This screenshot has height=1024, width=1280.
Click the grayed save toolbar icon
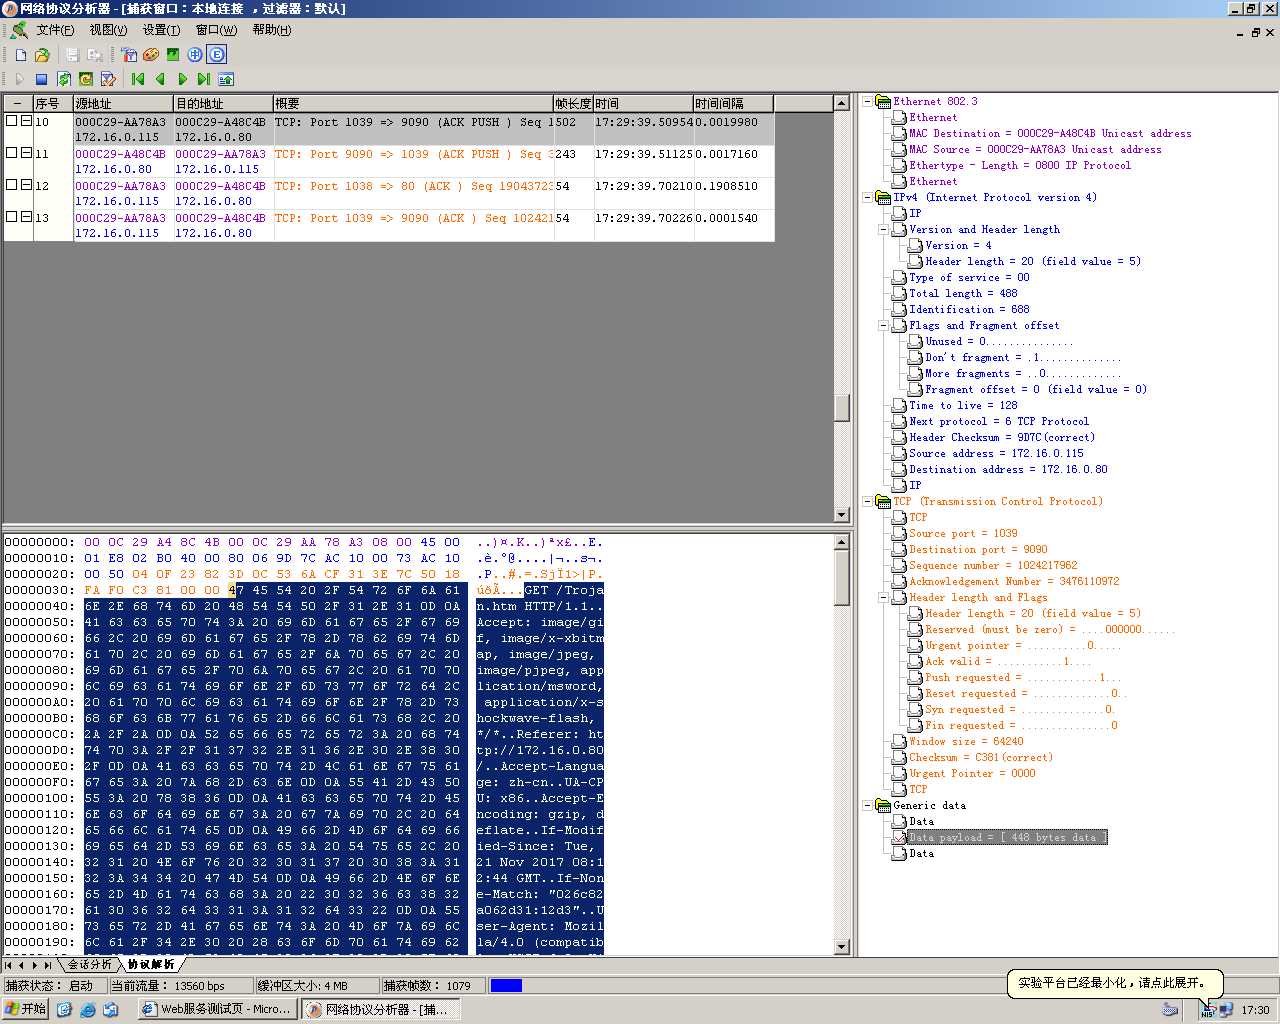click(72, 55)
